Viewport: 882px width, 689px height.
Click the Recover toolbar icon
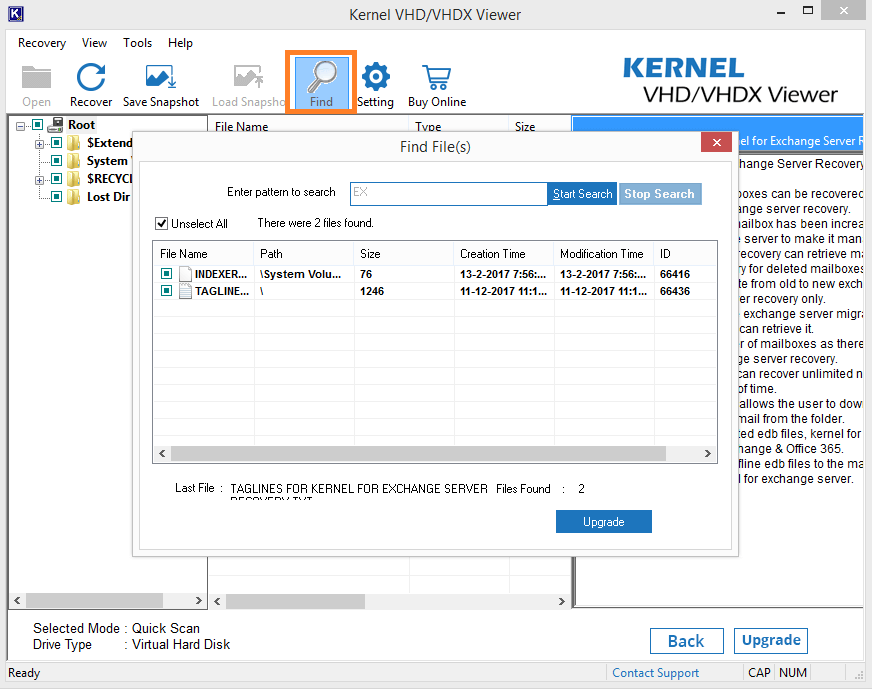click(91, 78)
